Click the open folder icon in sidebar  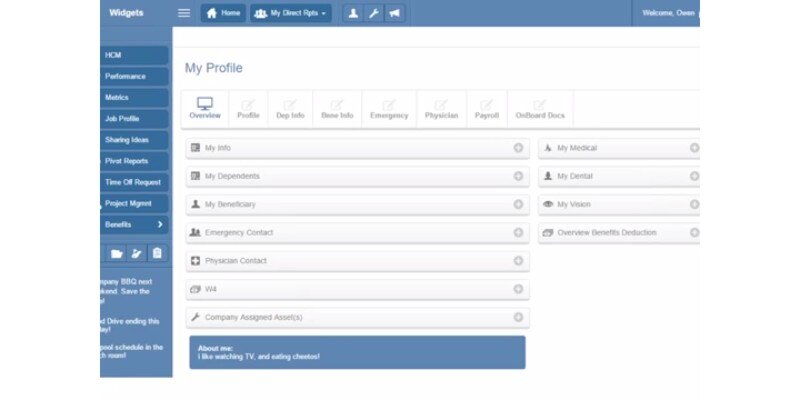(116, 254)
